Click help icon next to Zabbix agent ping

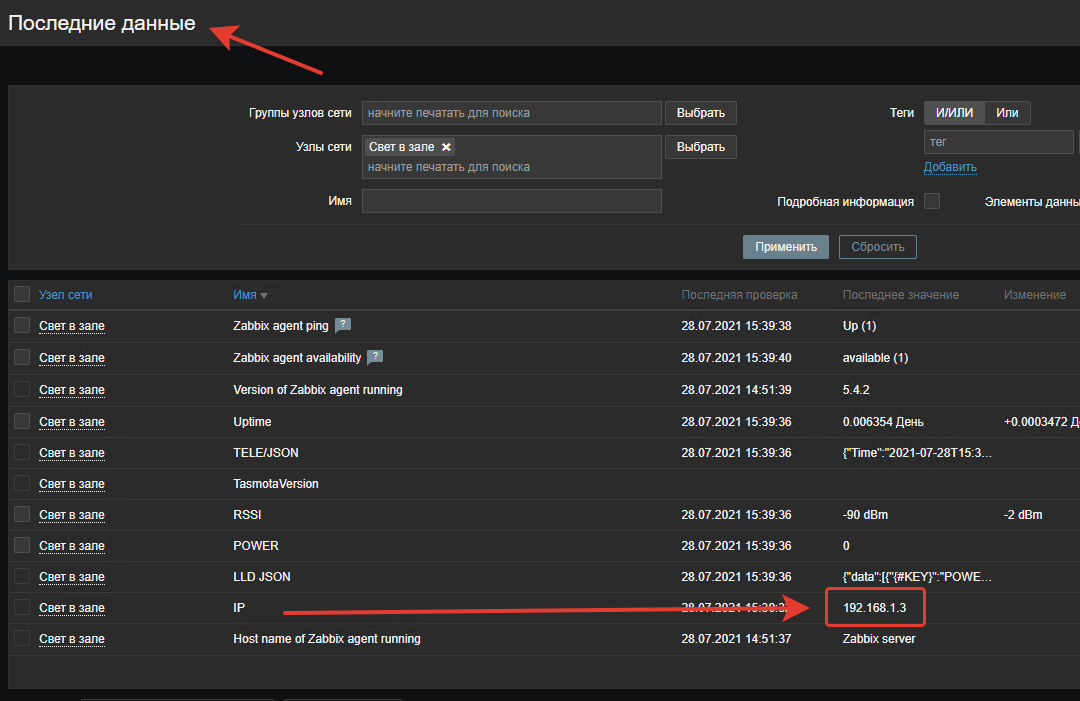coord(342,325)
